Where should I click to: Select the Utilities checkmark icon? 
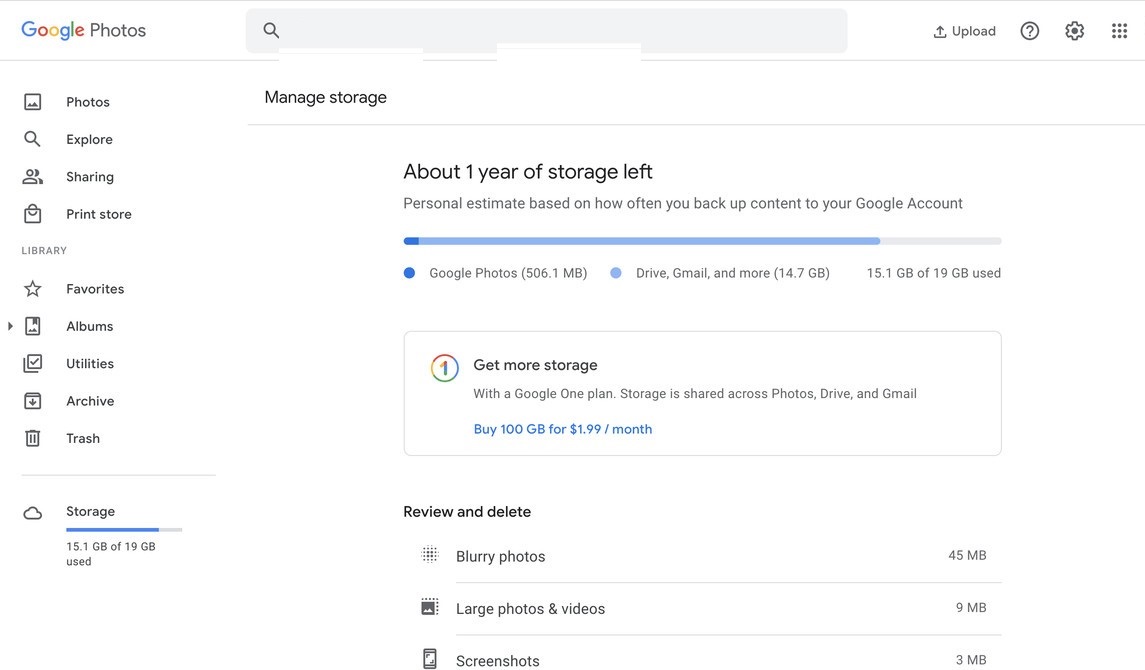(x=33, y=364)
